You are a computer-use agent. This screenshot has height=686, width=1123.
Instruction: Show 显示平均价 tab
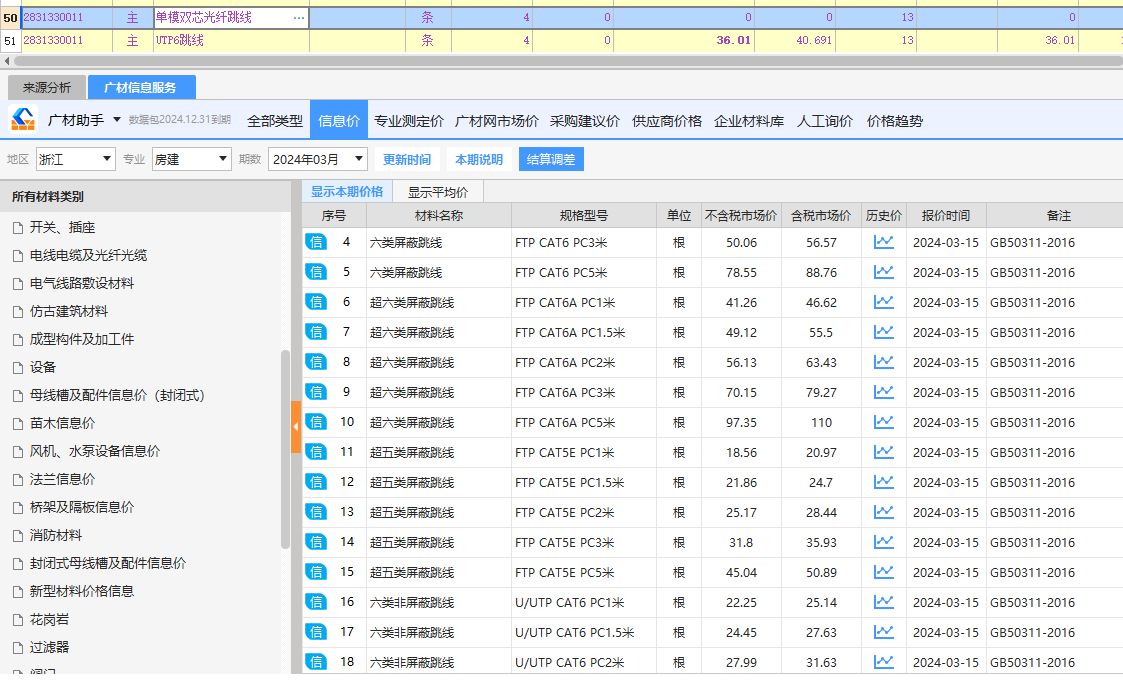[x=438, y=192]
